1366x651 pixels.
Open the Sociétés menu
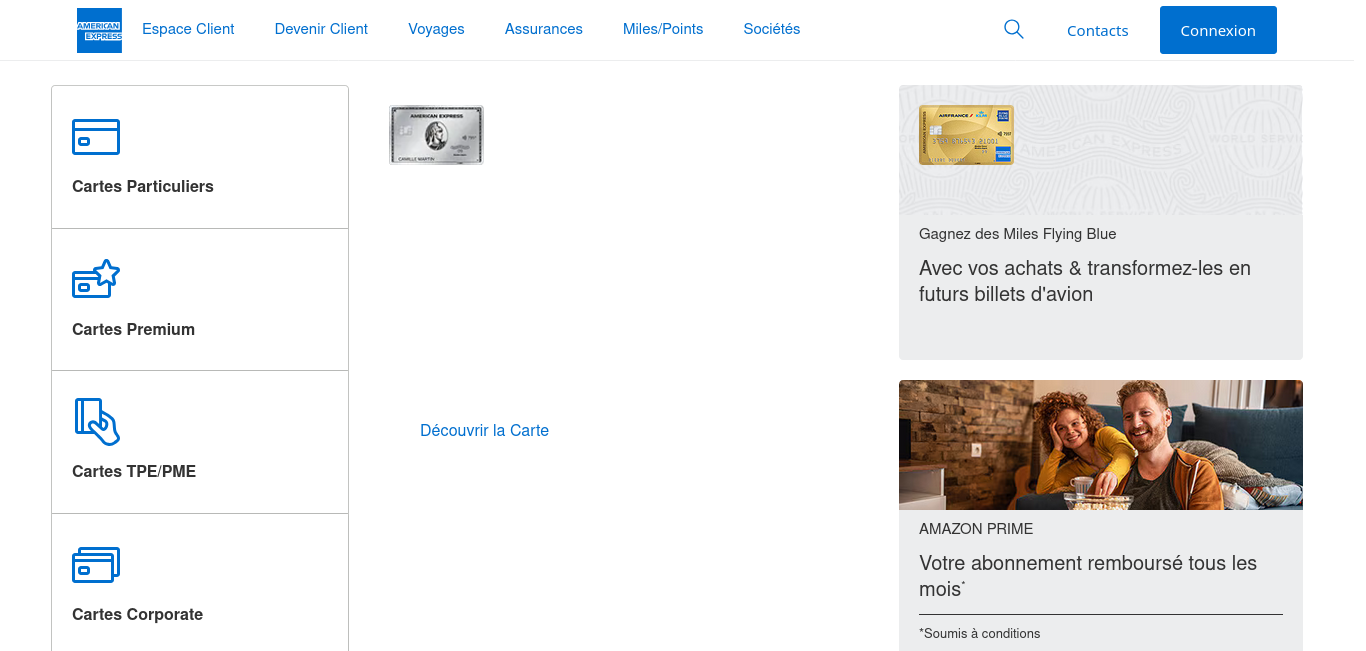tap(772, 29)
